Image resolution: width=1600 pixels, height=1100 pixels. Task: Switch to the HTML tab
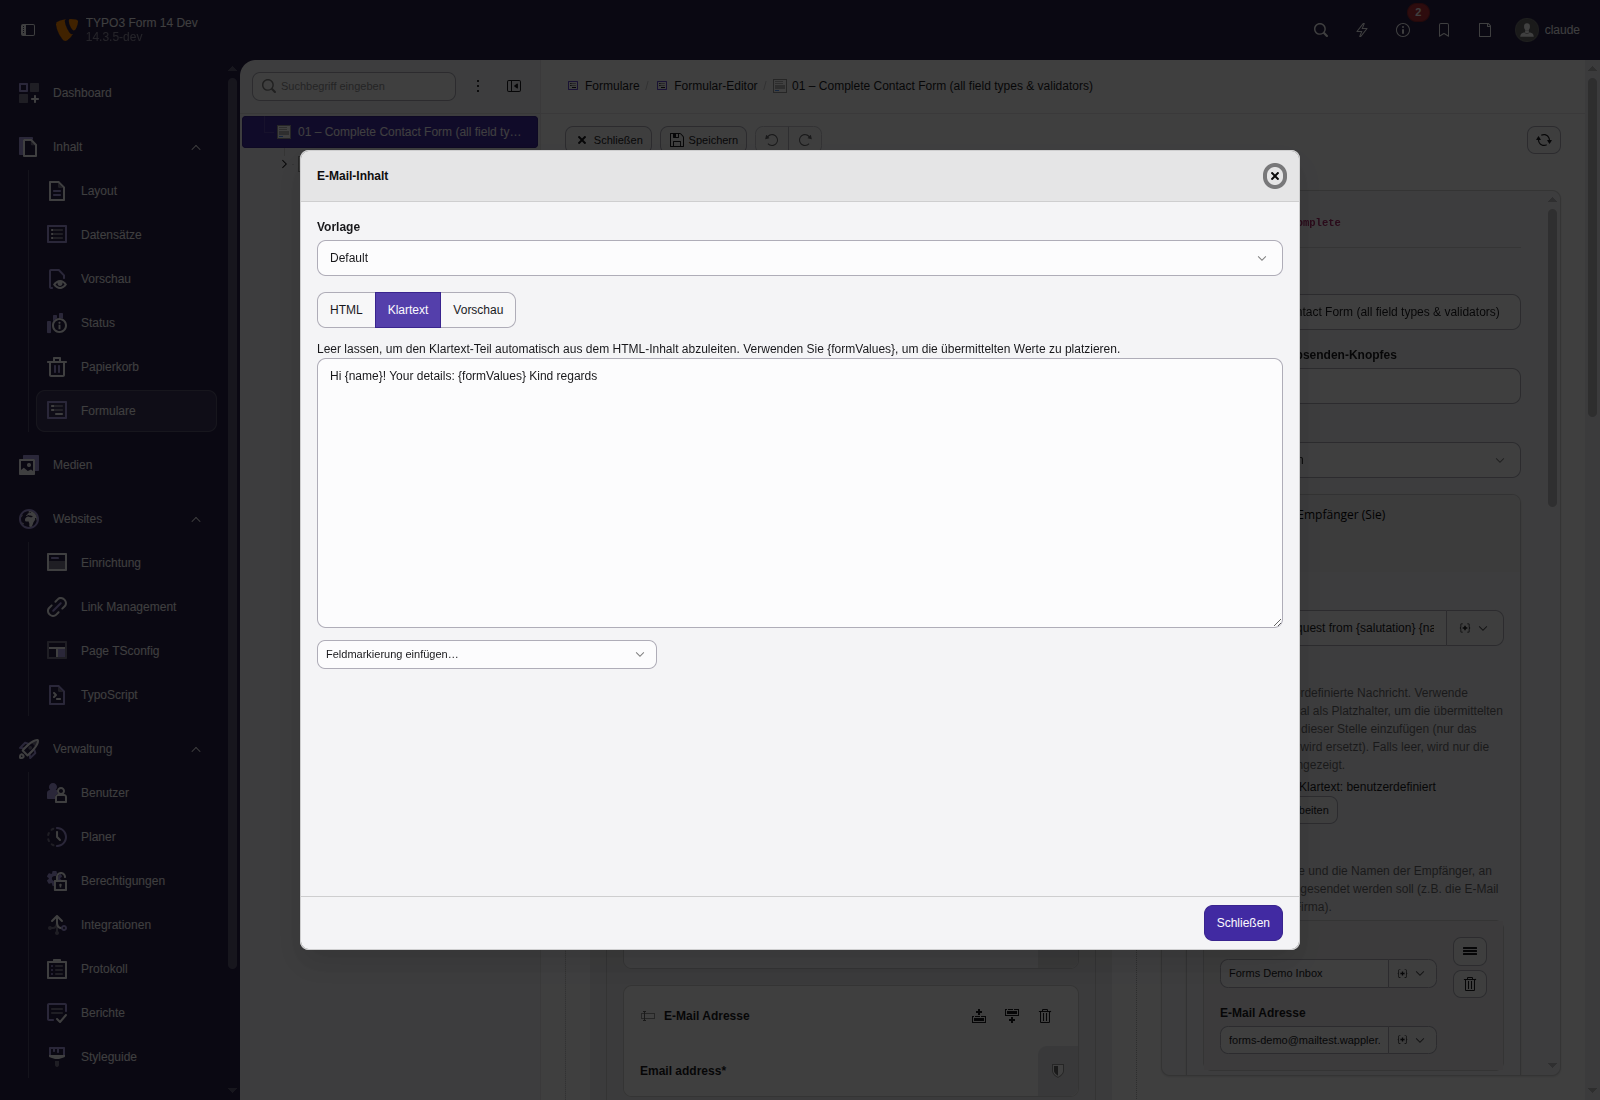pyautogui.click(x=346, y=310)
